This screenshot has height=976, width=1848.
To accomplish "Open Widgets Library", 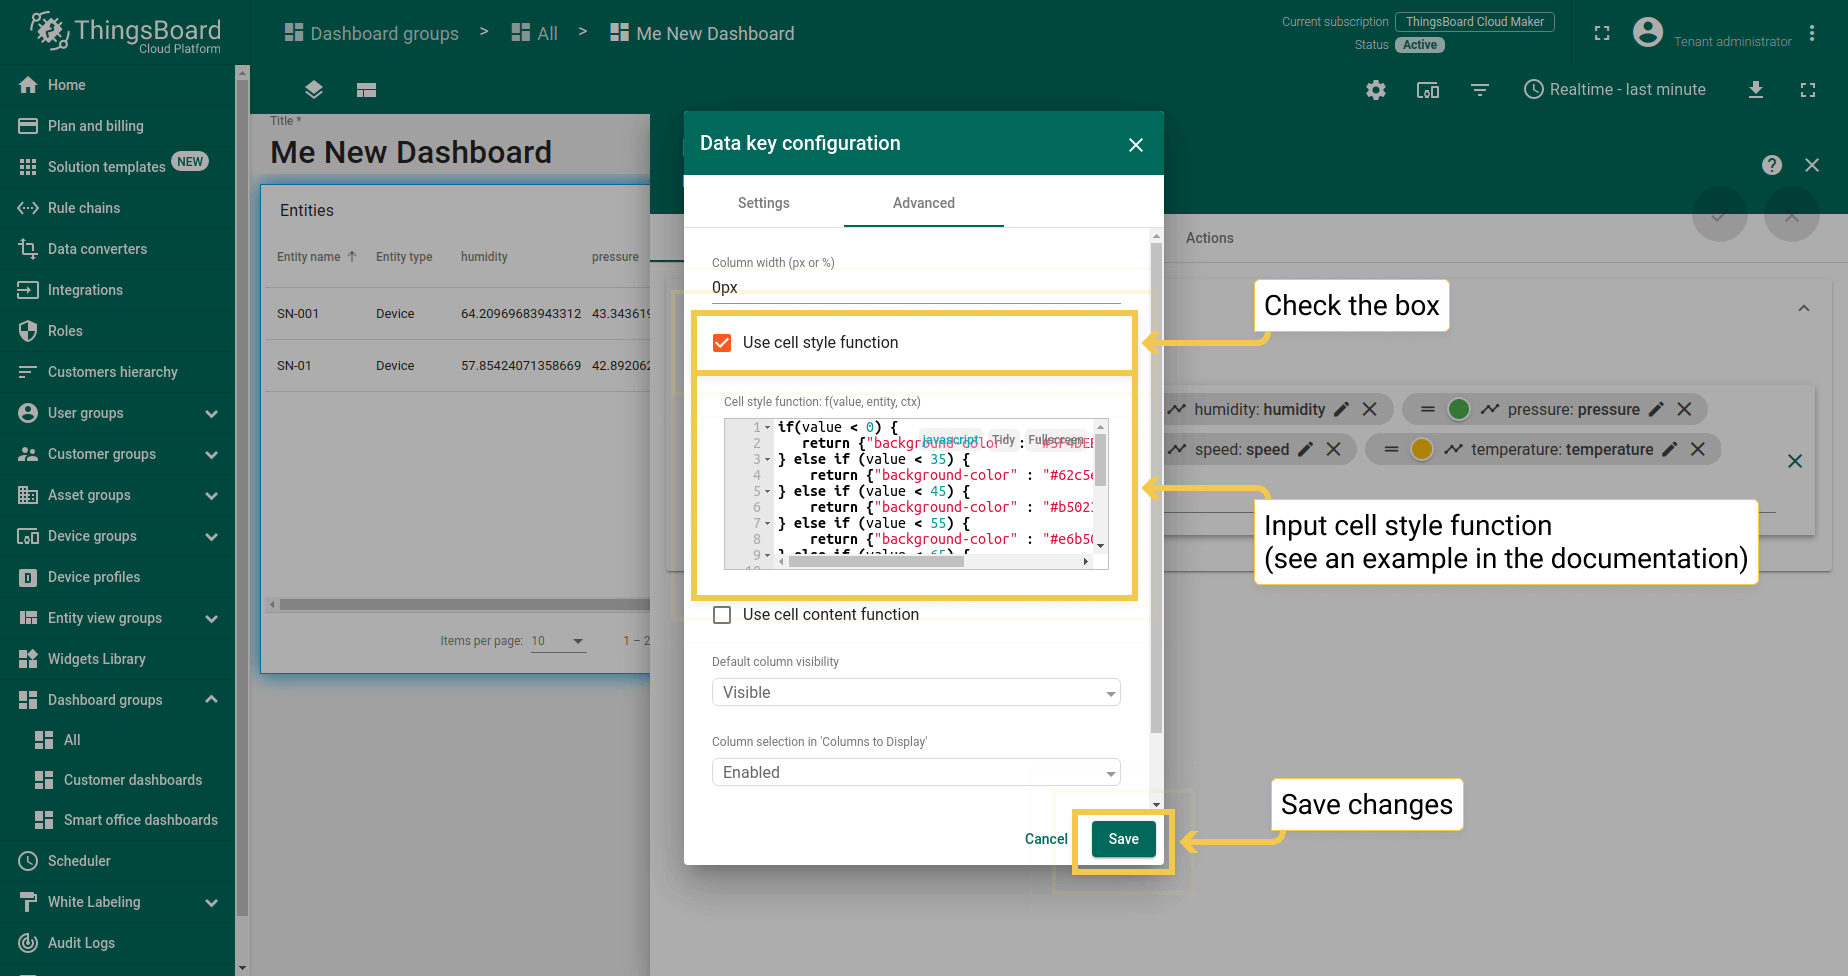I will point(117,659).
